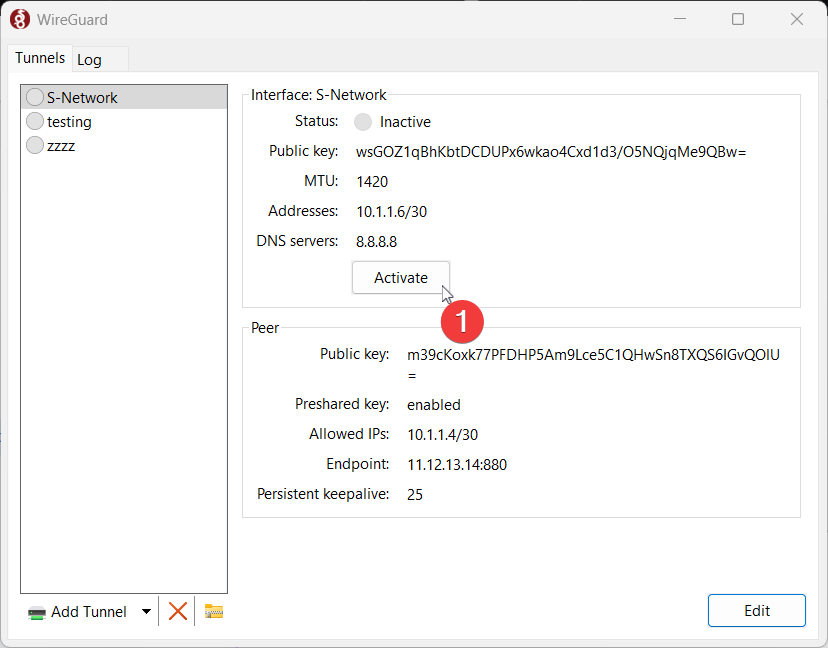Click the WireGuard app logo icon

[x=20, y=20]
